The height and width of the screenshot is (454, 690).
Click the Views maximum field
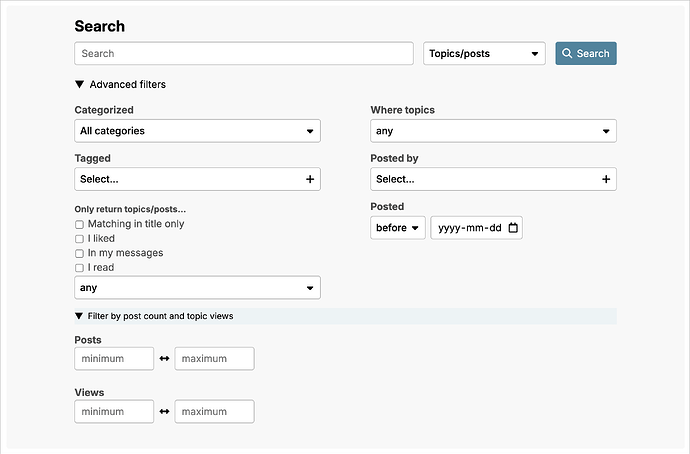pos(214,411)
